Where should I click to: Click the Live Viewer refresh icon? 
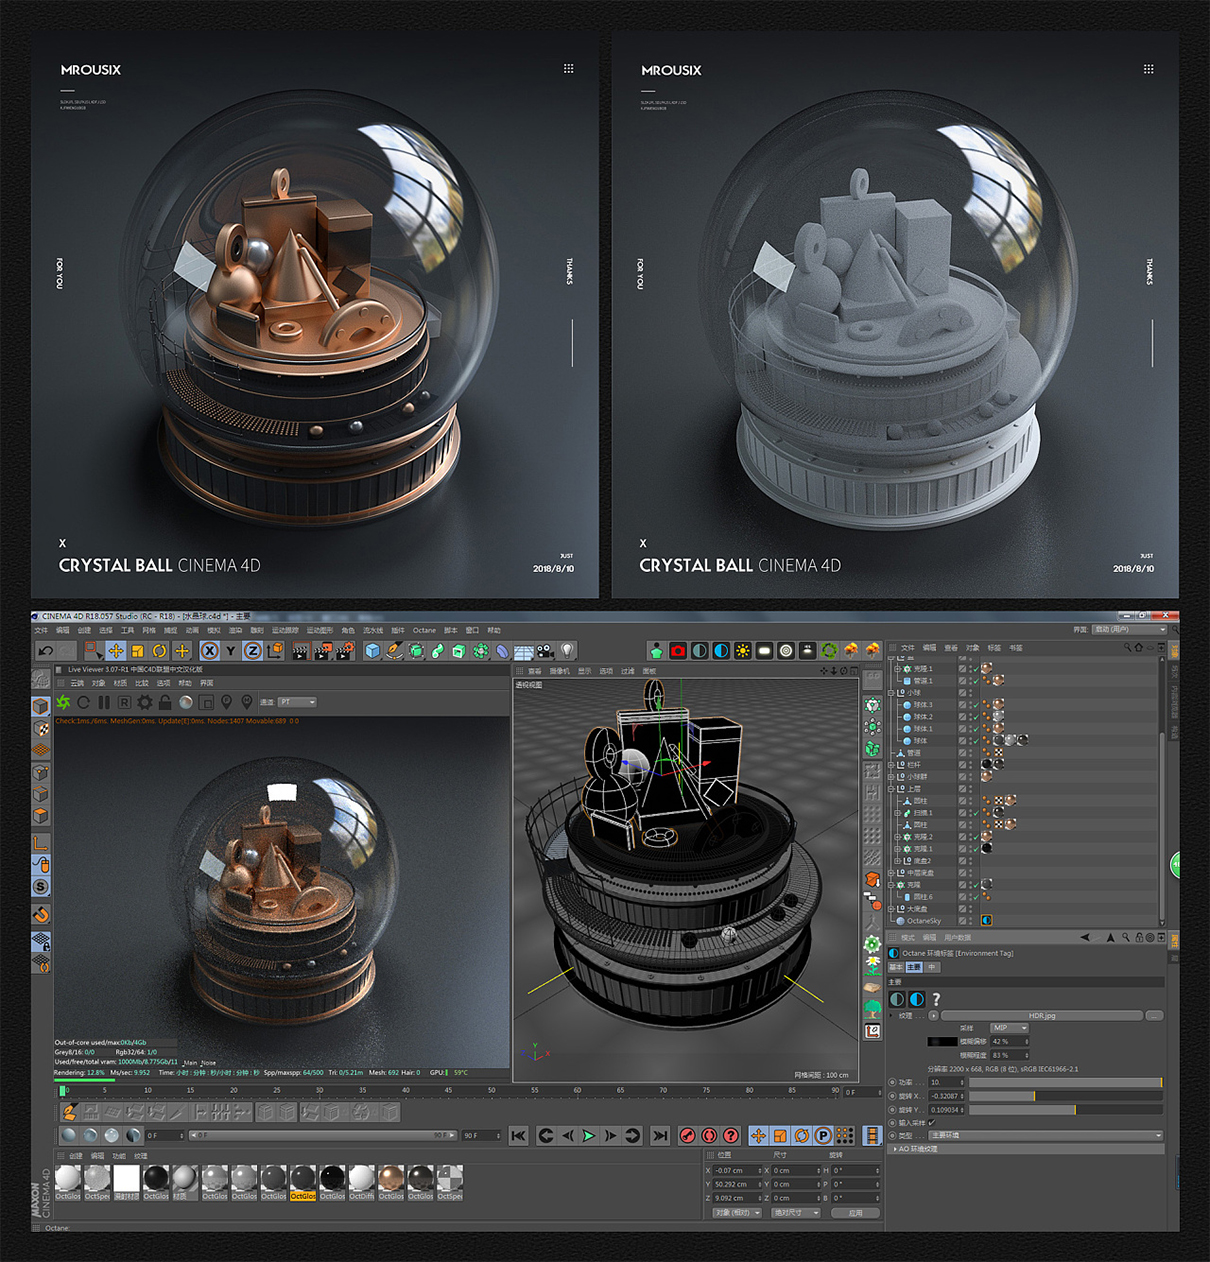[84, 702]
